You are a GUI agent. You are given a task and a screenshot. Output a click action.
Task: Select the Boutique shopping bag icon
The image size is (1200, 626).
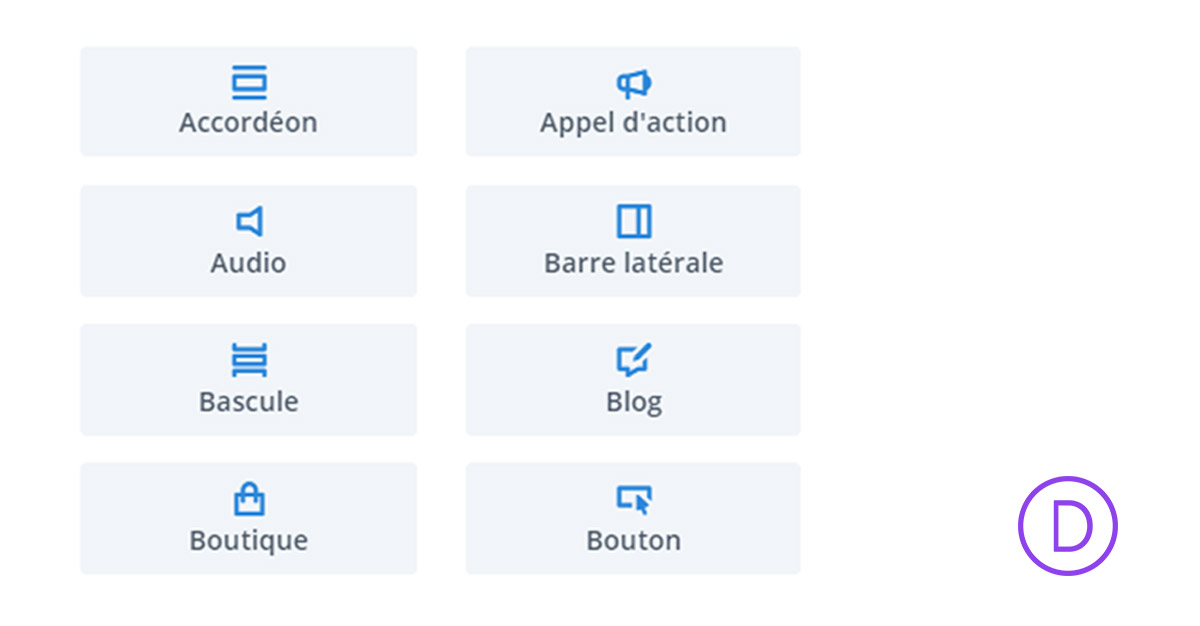(249, 499)
